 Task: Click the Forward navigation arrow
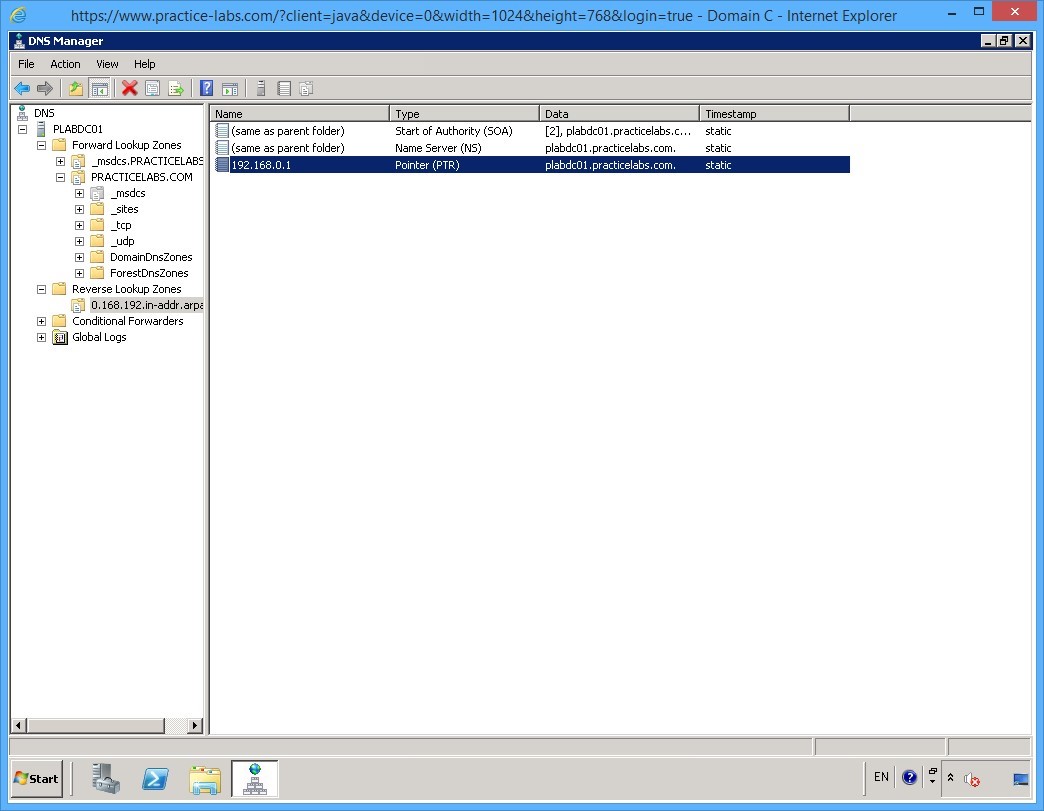tap(45, 88)
